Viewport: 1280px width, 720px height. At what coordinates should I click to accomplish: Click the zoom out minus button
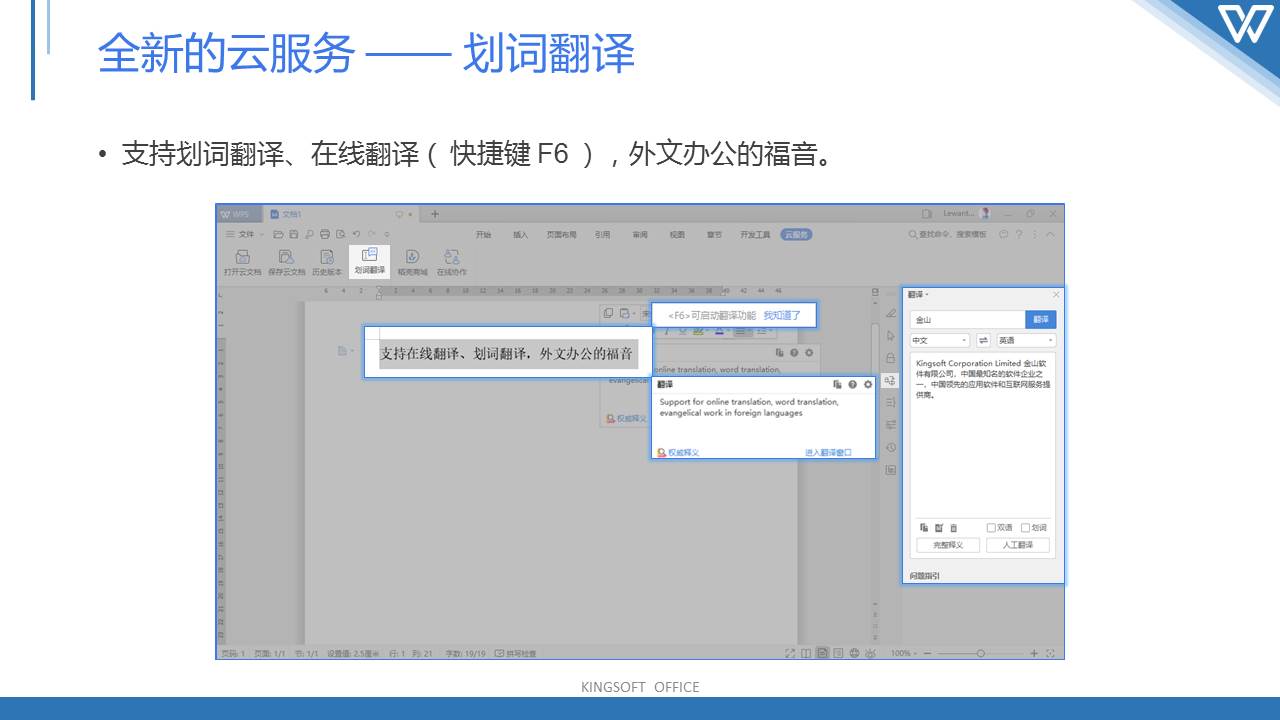[x=927, y=653]
